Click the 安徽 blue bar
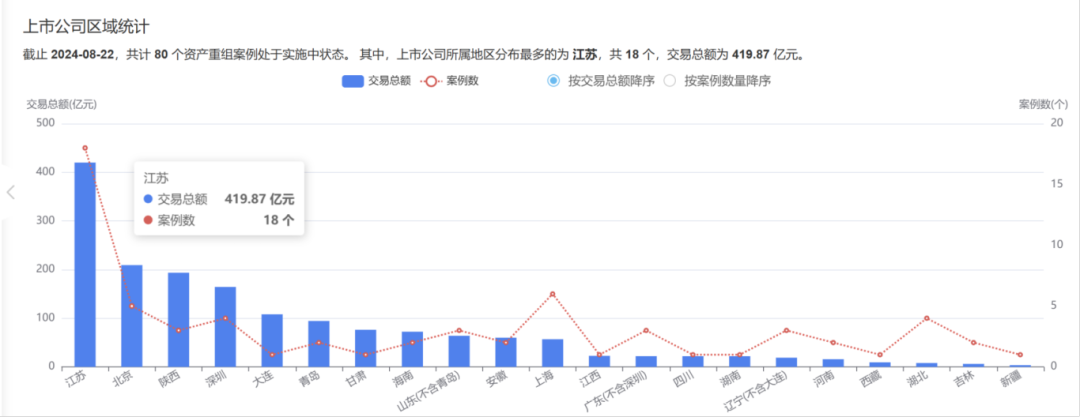 coord(505,352)
